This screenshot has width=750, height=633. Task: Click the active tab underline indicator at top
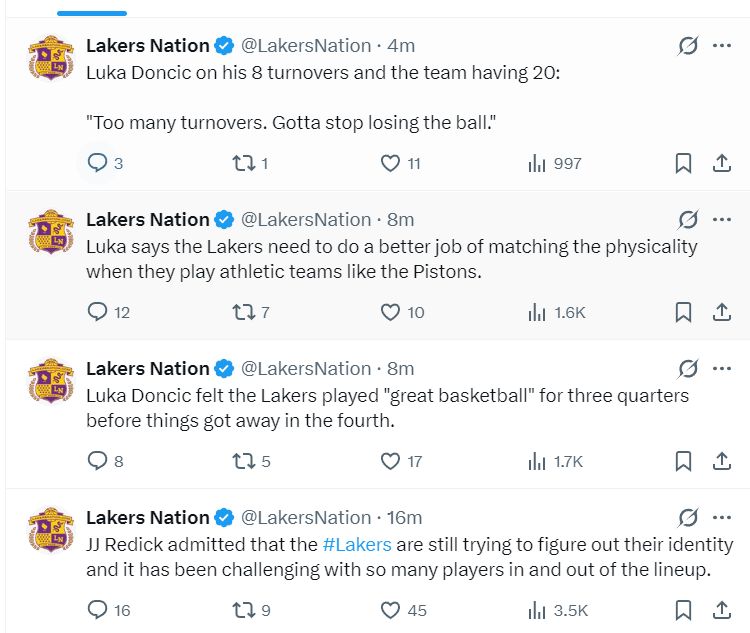pyautogui.click(x=92, y=13)
